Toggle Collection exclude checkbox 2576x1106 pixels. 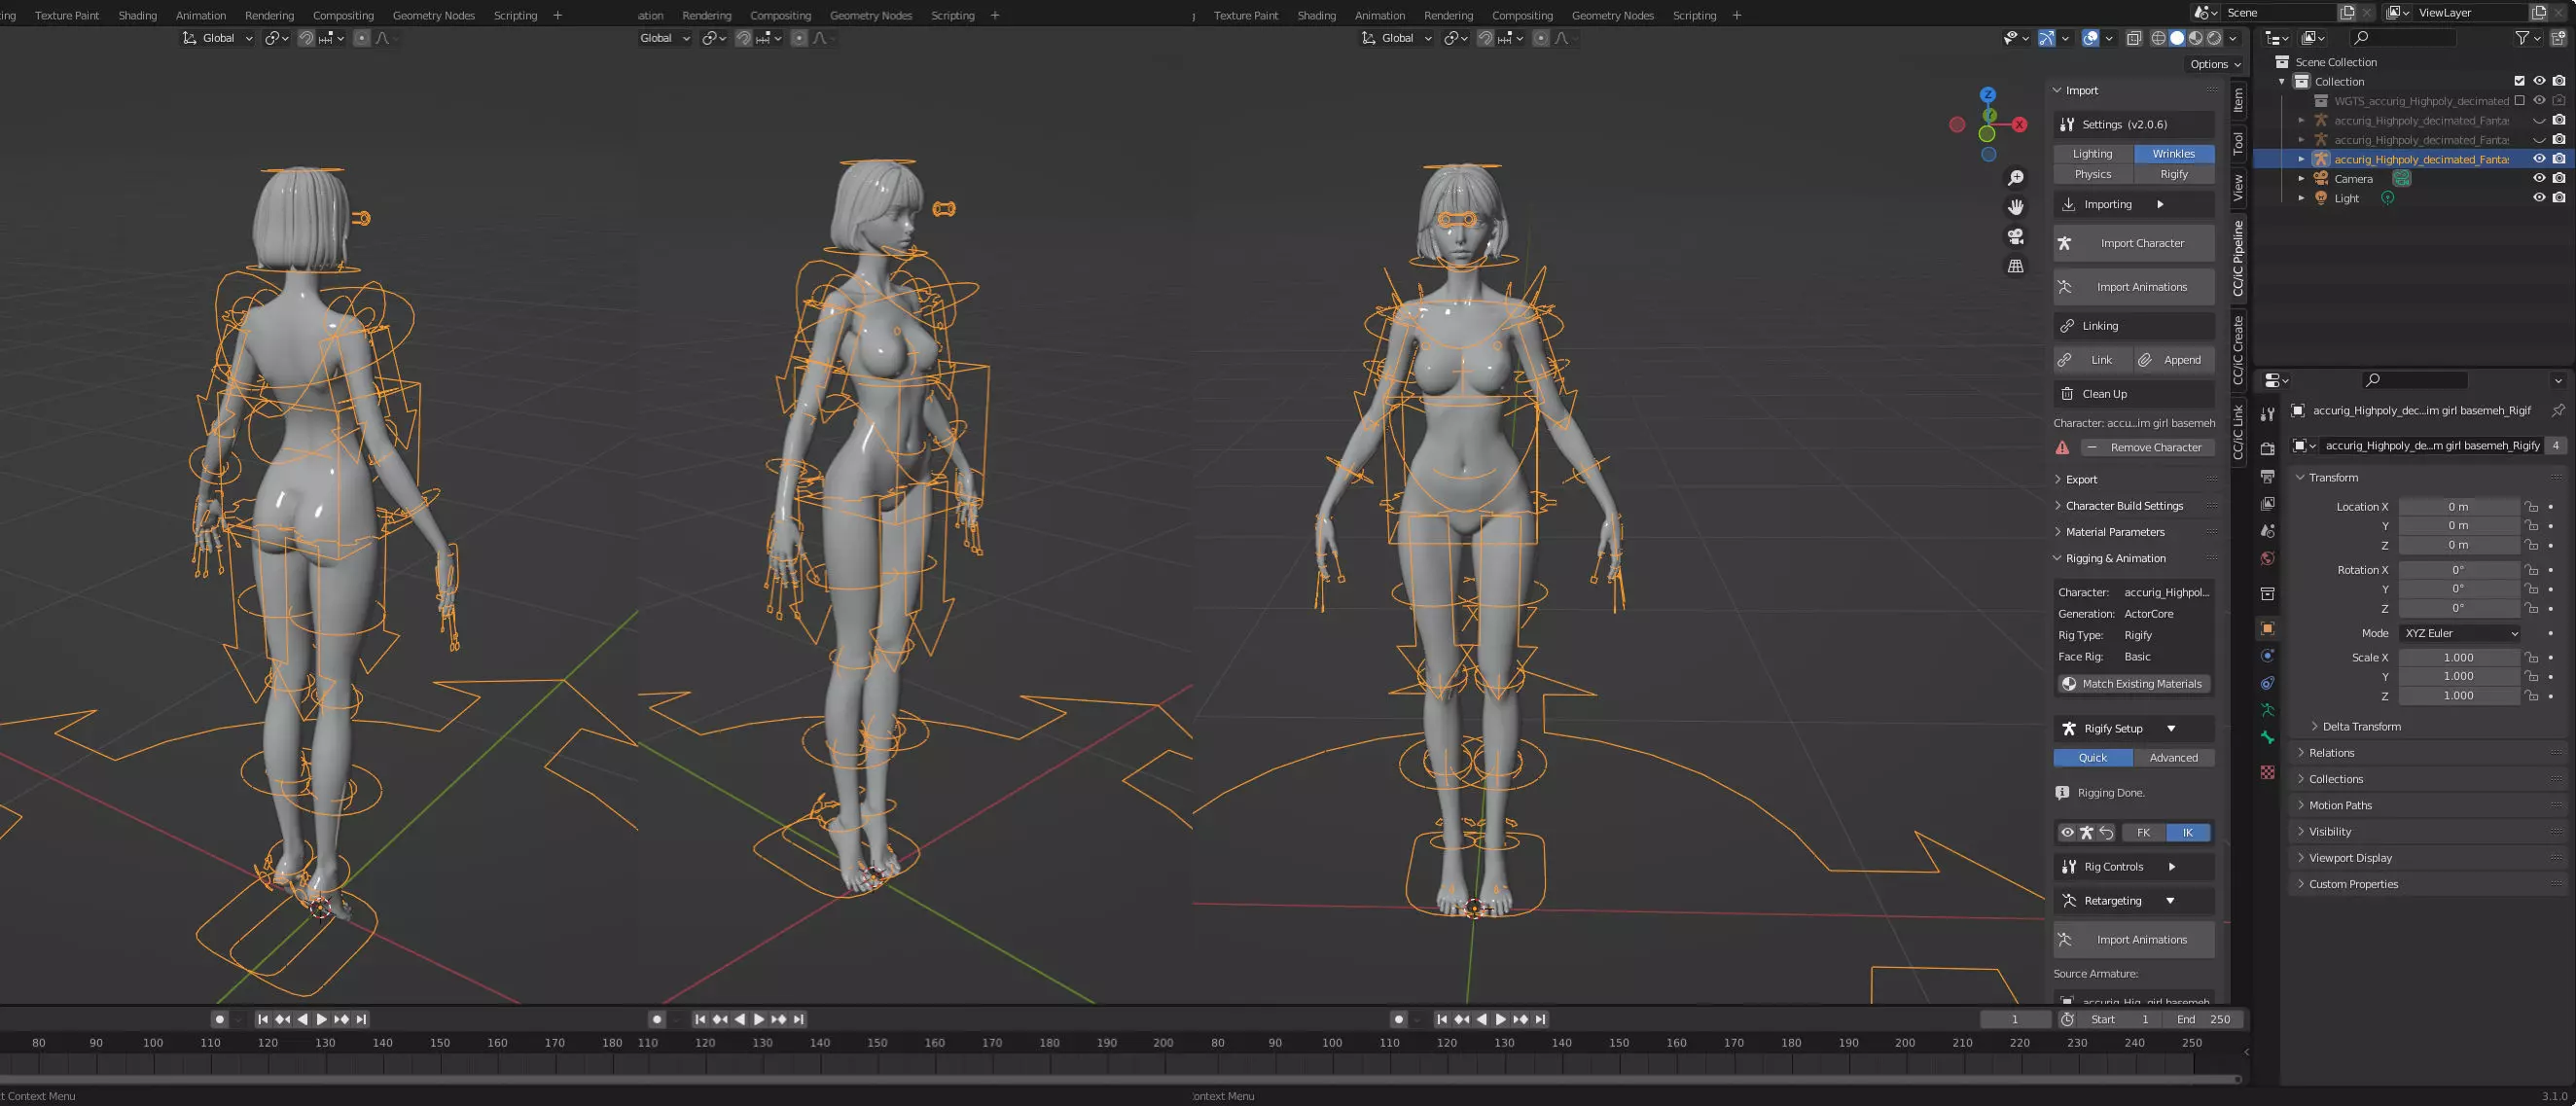tap(2520, 81)
